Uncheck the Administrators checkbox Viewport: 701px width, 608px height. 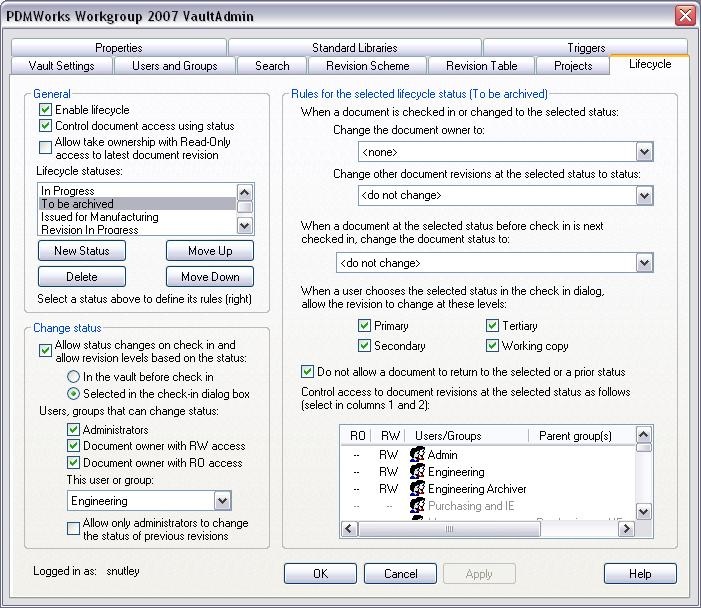[73, 430]
